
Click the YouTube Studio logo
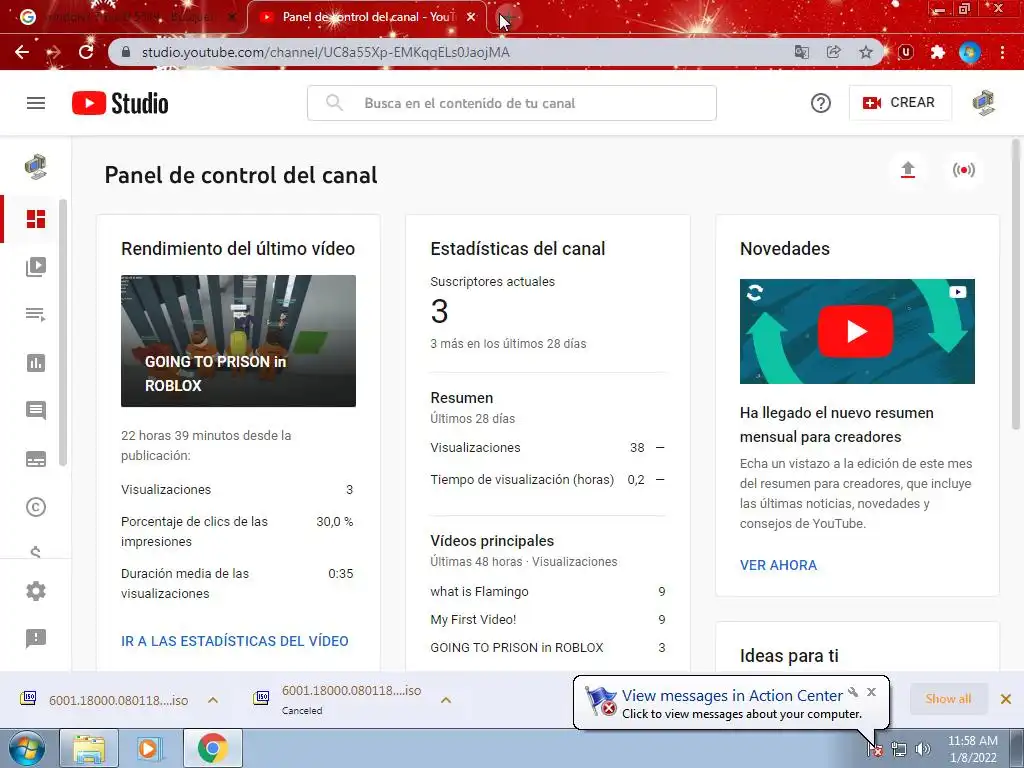click(120, 103)
